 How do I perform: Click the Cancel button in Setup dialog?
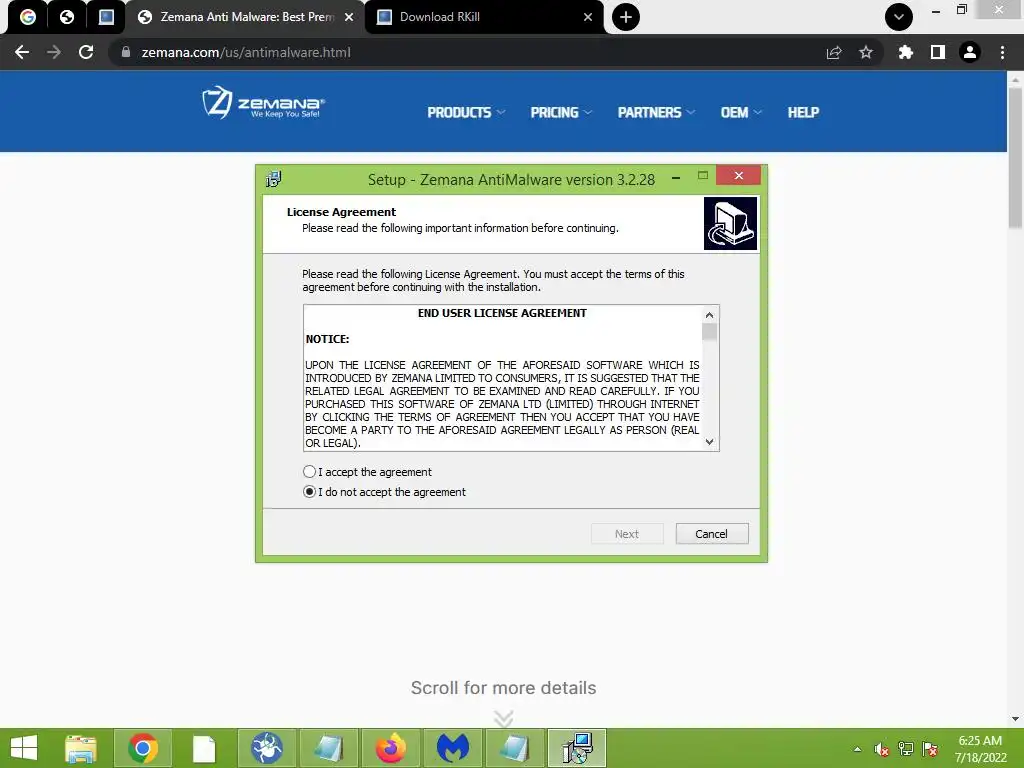tap(712, 534)
